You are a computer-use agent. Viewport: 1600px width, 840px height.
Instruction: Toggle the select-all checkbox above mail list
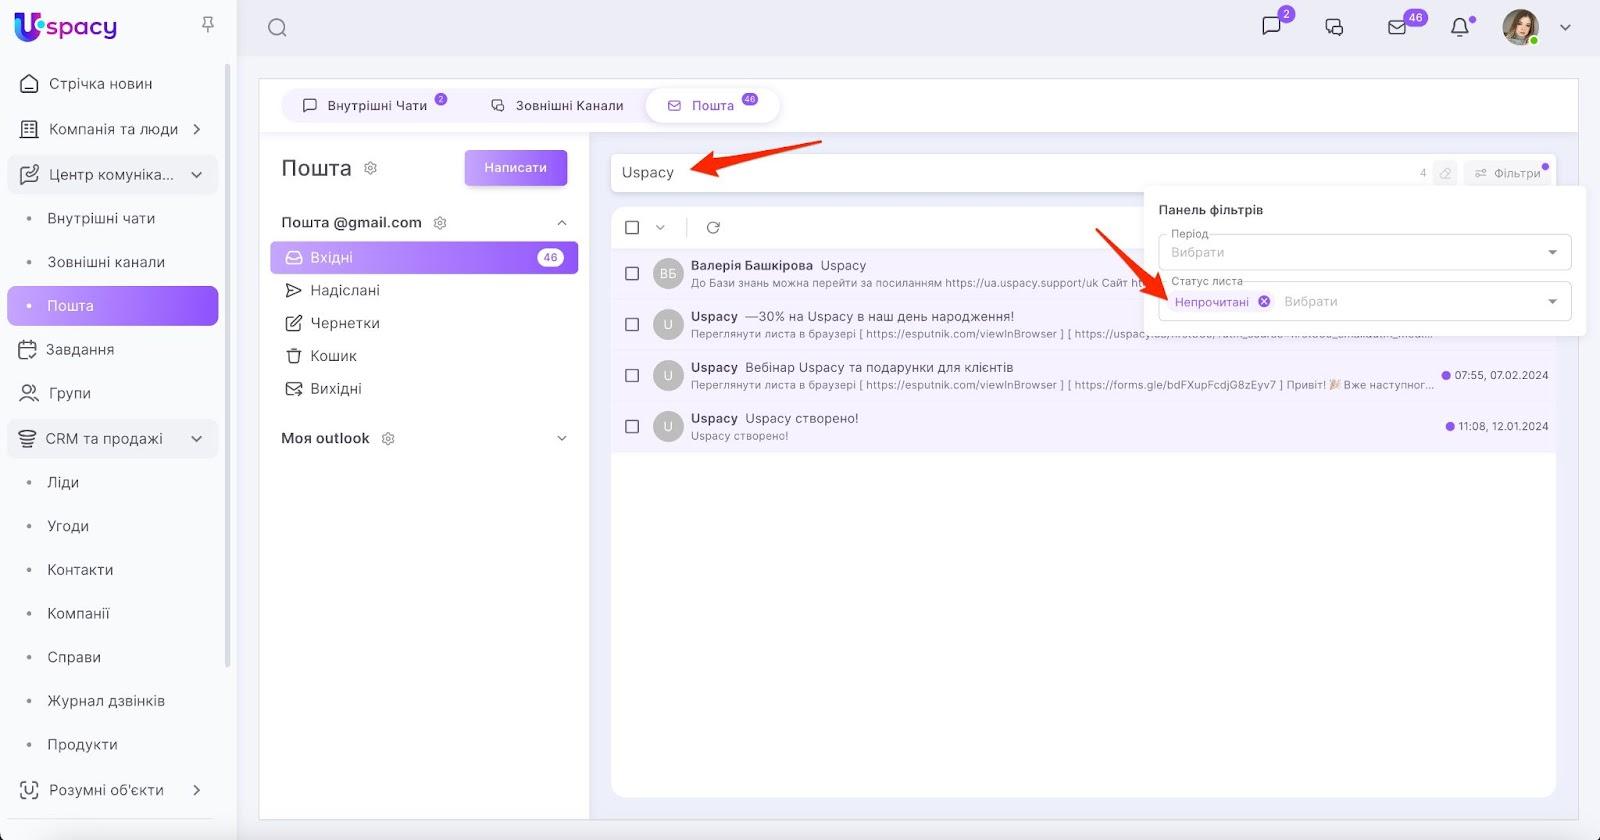(632, 228)
